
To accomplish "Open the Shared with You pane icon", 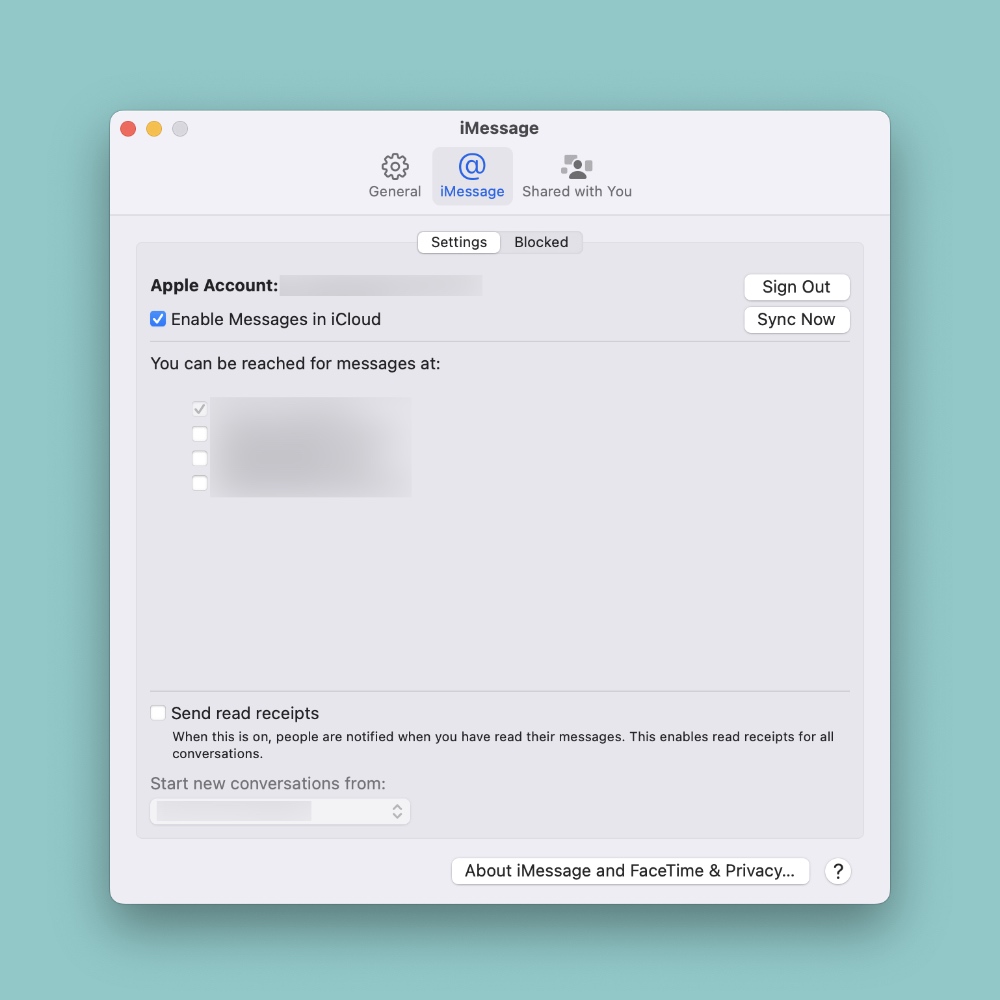I will [x=576, y=166].
